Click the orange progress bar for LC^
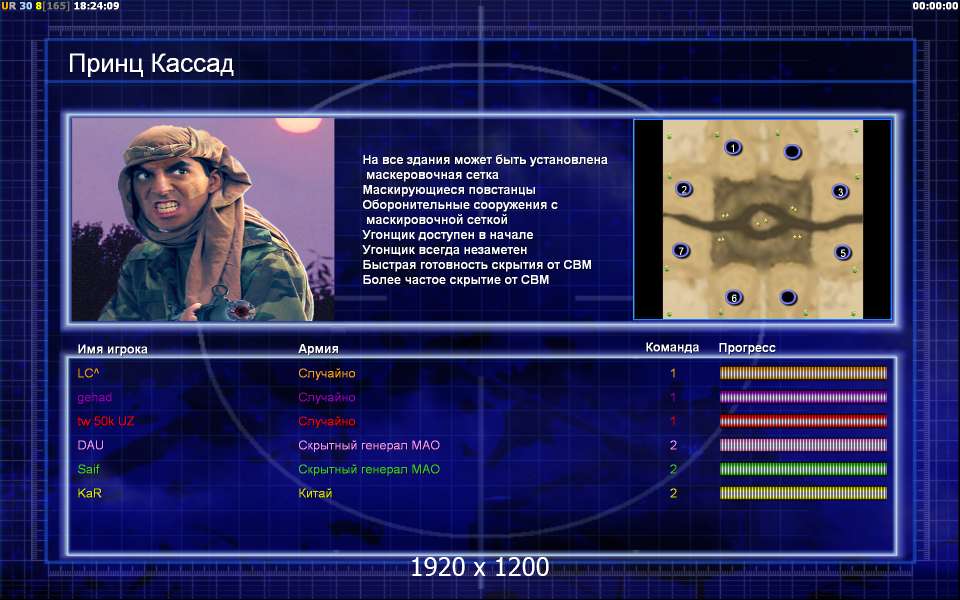 [803, 373]
